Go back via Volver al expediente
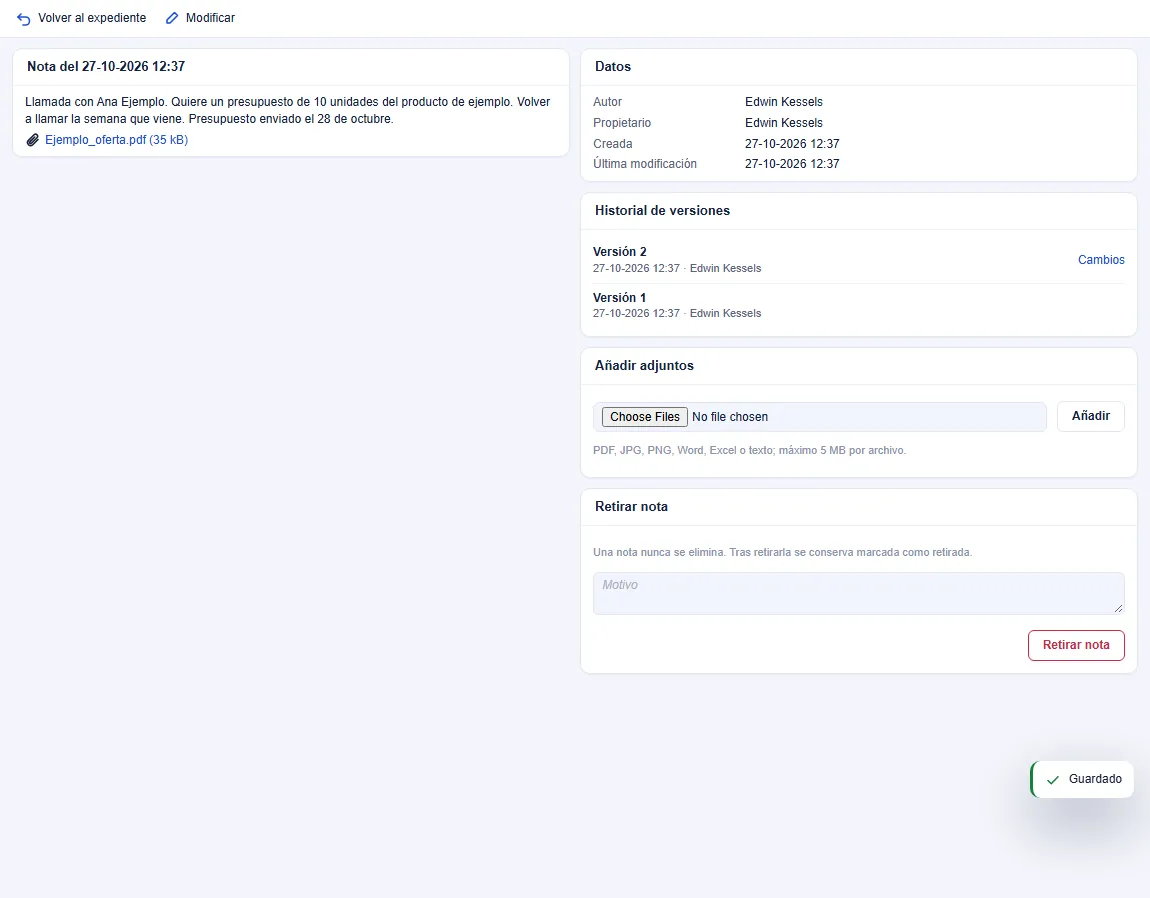 81,18
